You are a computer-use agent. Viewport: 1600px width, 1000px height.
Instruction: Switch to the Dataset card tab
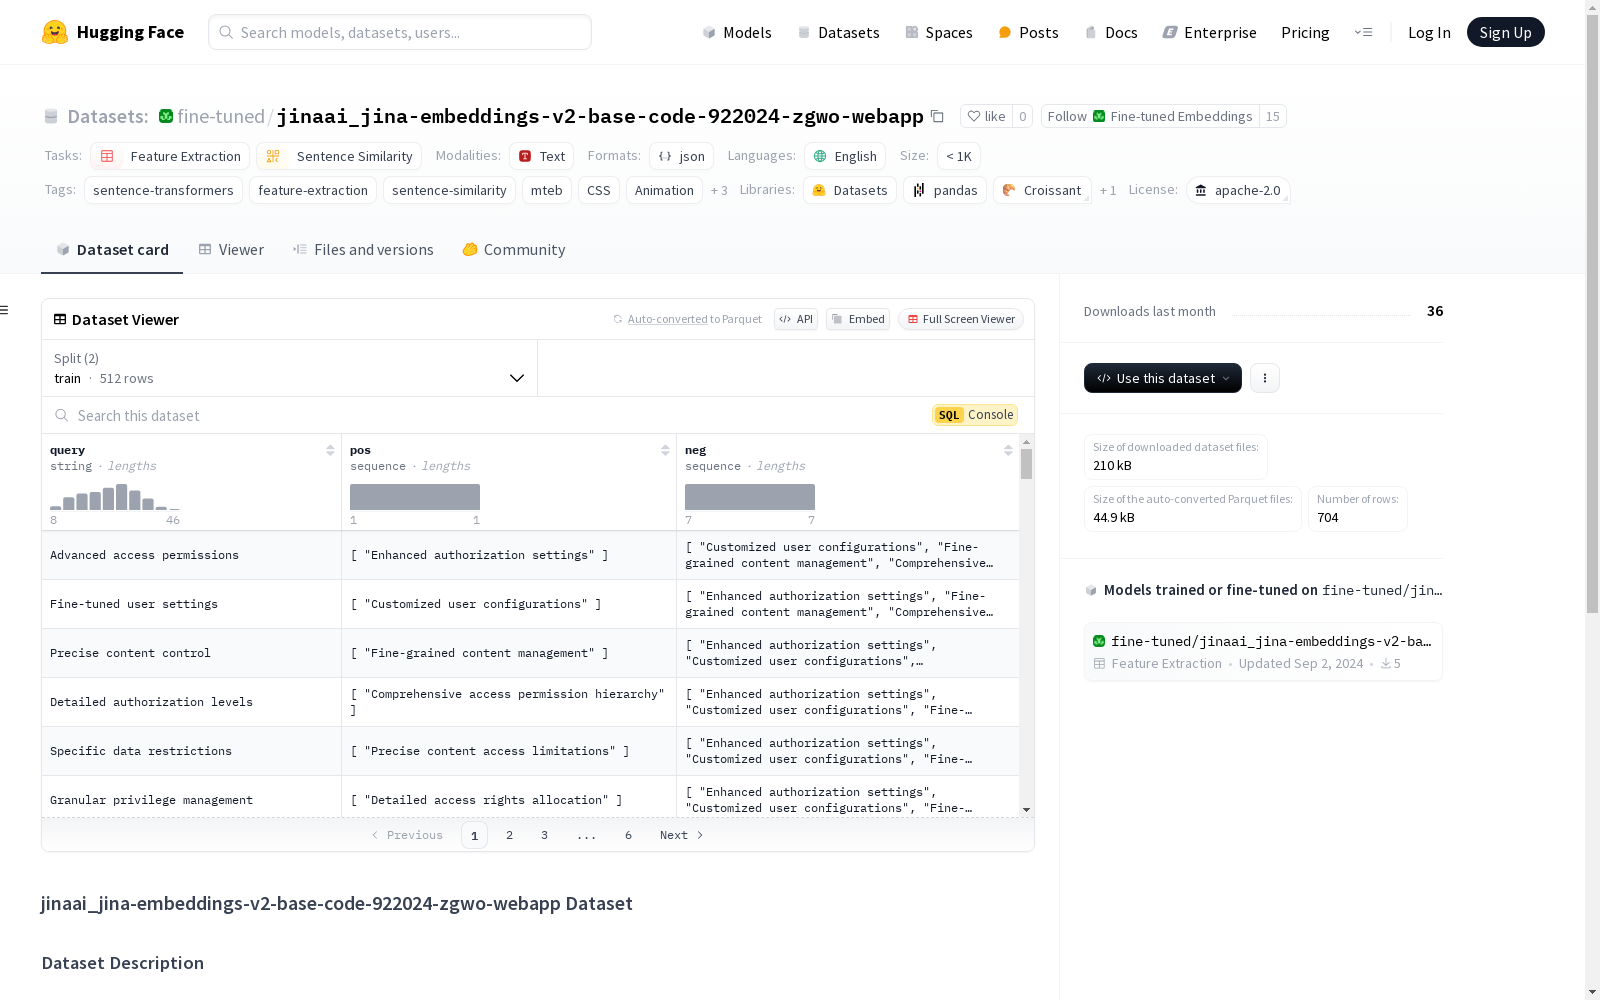pos(112,250)
